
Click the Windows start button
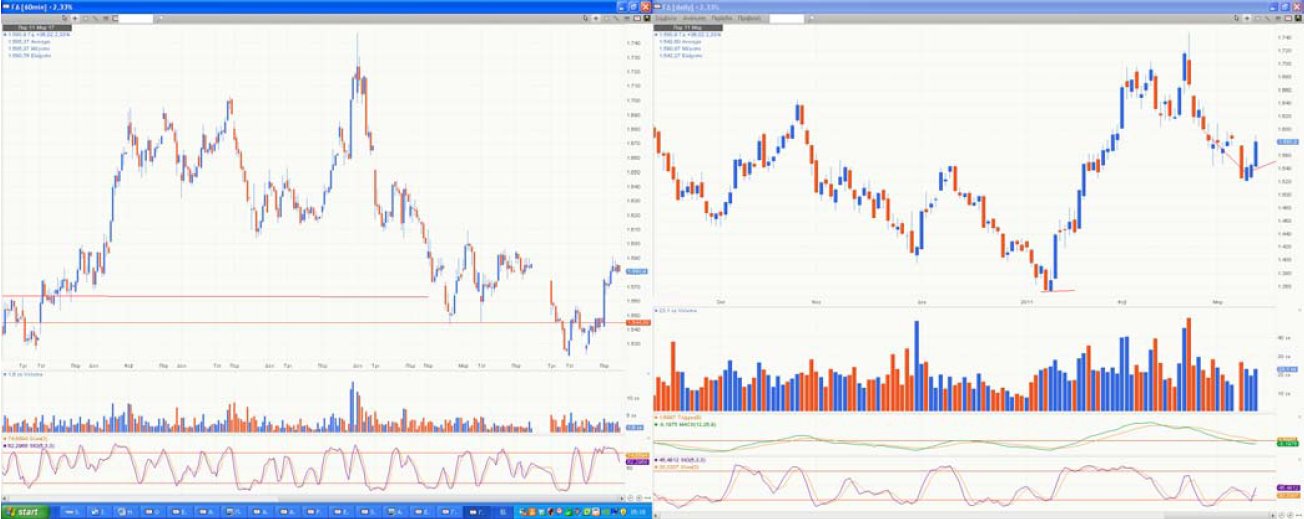[23, 511]
